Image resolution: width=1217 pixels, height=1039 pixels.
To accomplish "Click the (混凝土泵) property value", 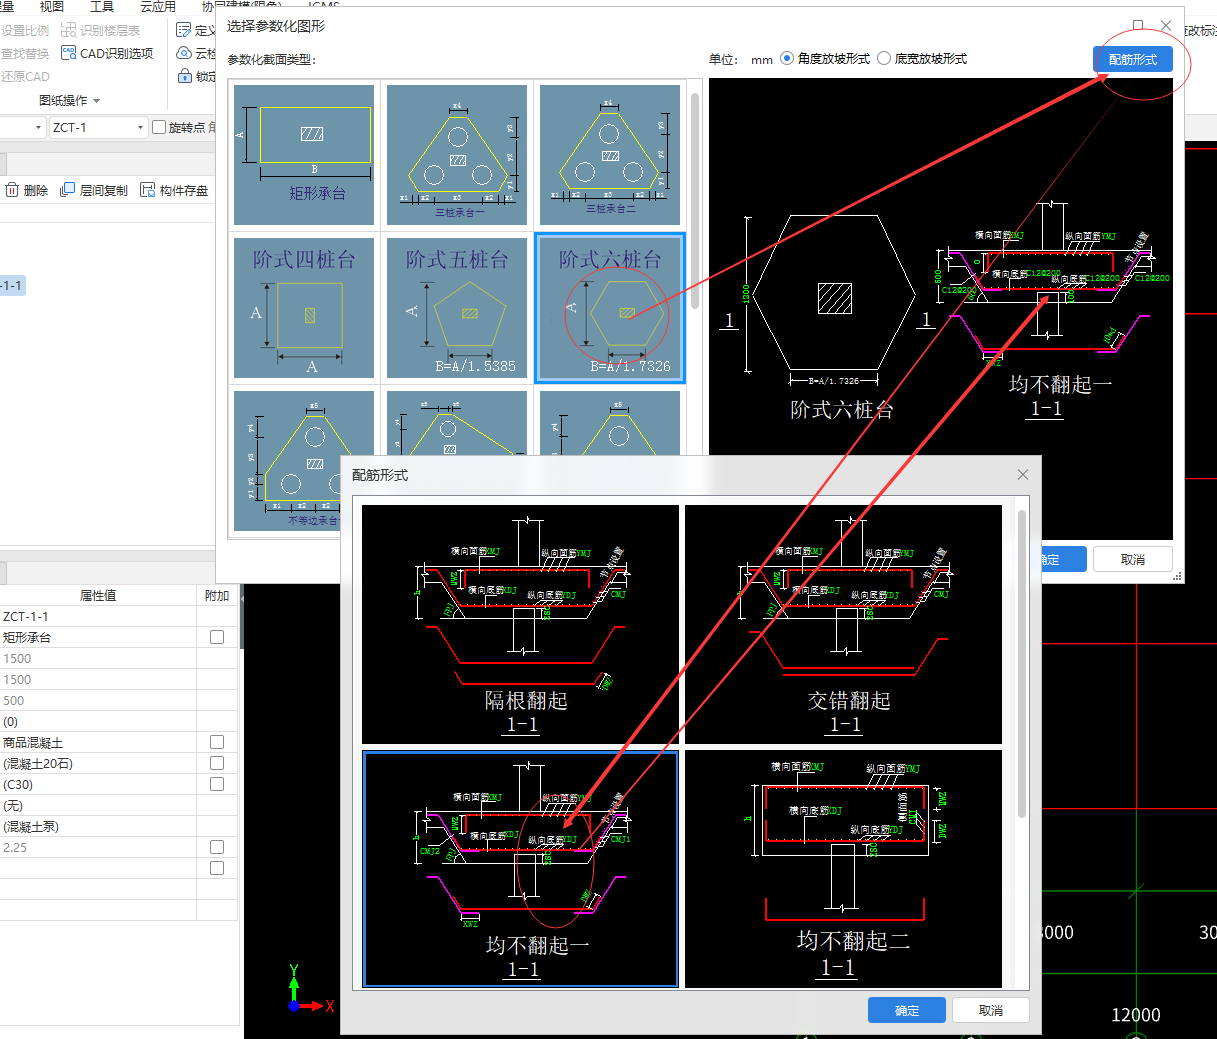I will coord(98,826).
